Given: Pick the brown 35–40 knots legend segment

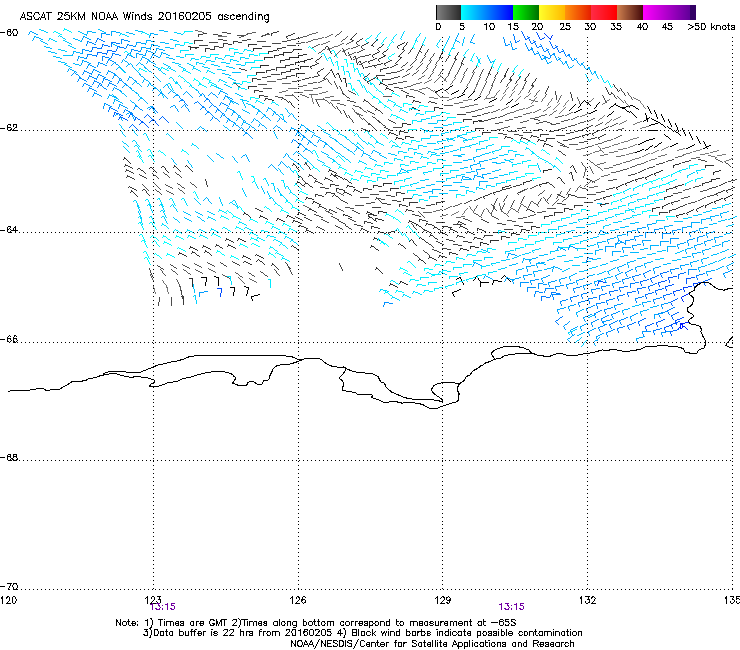Looking at the screenshot, I should [x=630, y=12].
